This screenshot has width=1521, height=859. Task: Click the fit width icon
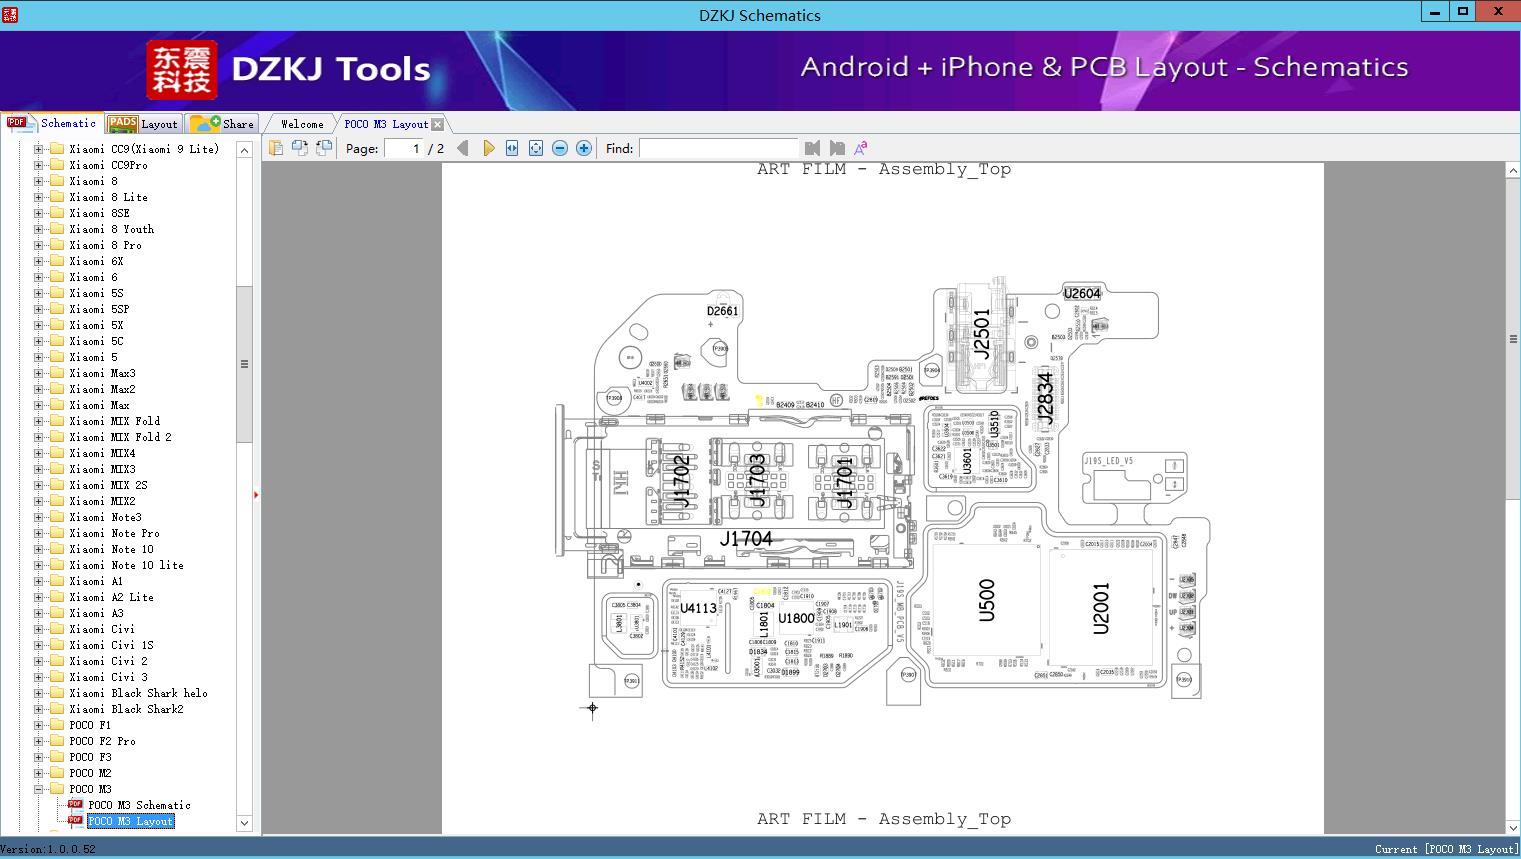(512, 148)
